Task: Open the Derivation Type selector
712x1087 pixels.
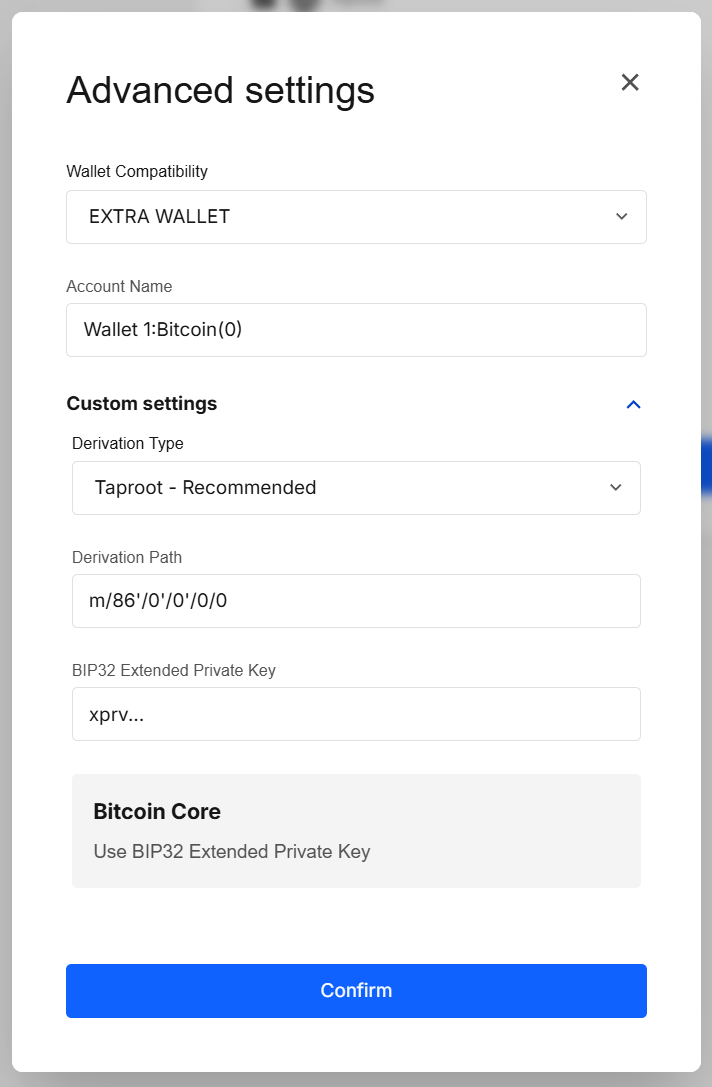Action: click(356, 488)
